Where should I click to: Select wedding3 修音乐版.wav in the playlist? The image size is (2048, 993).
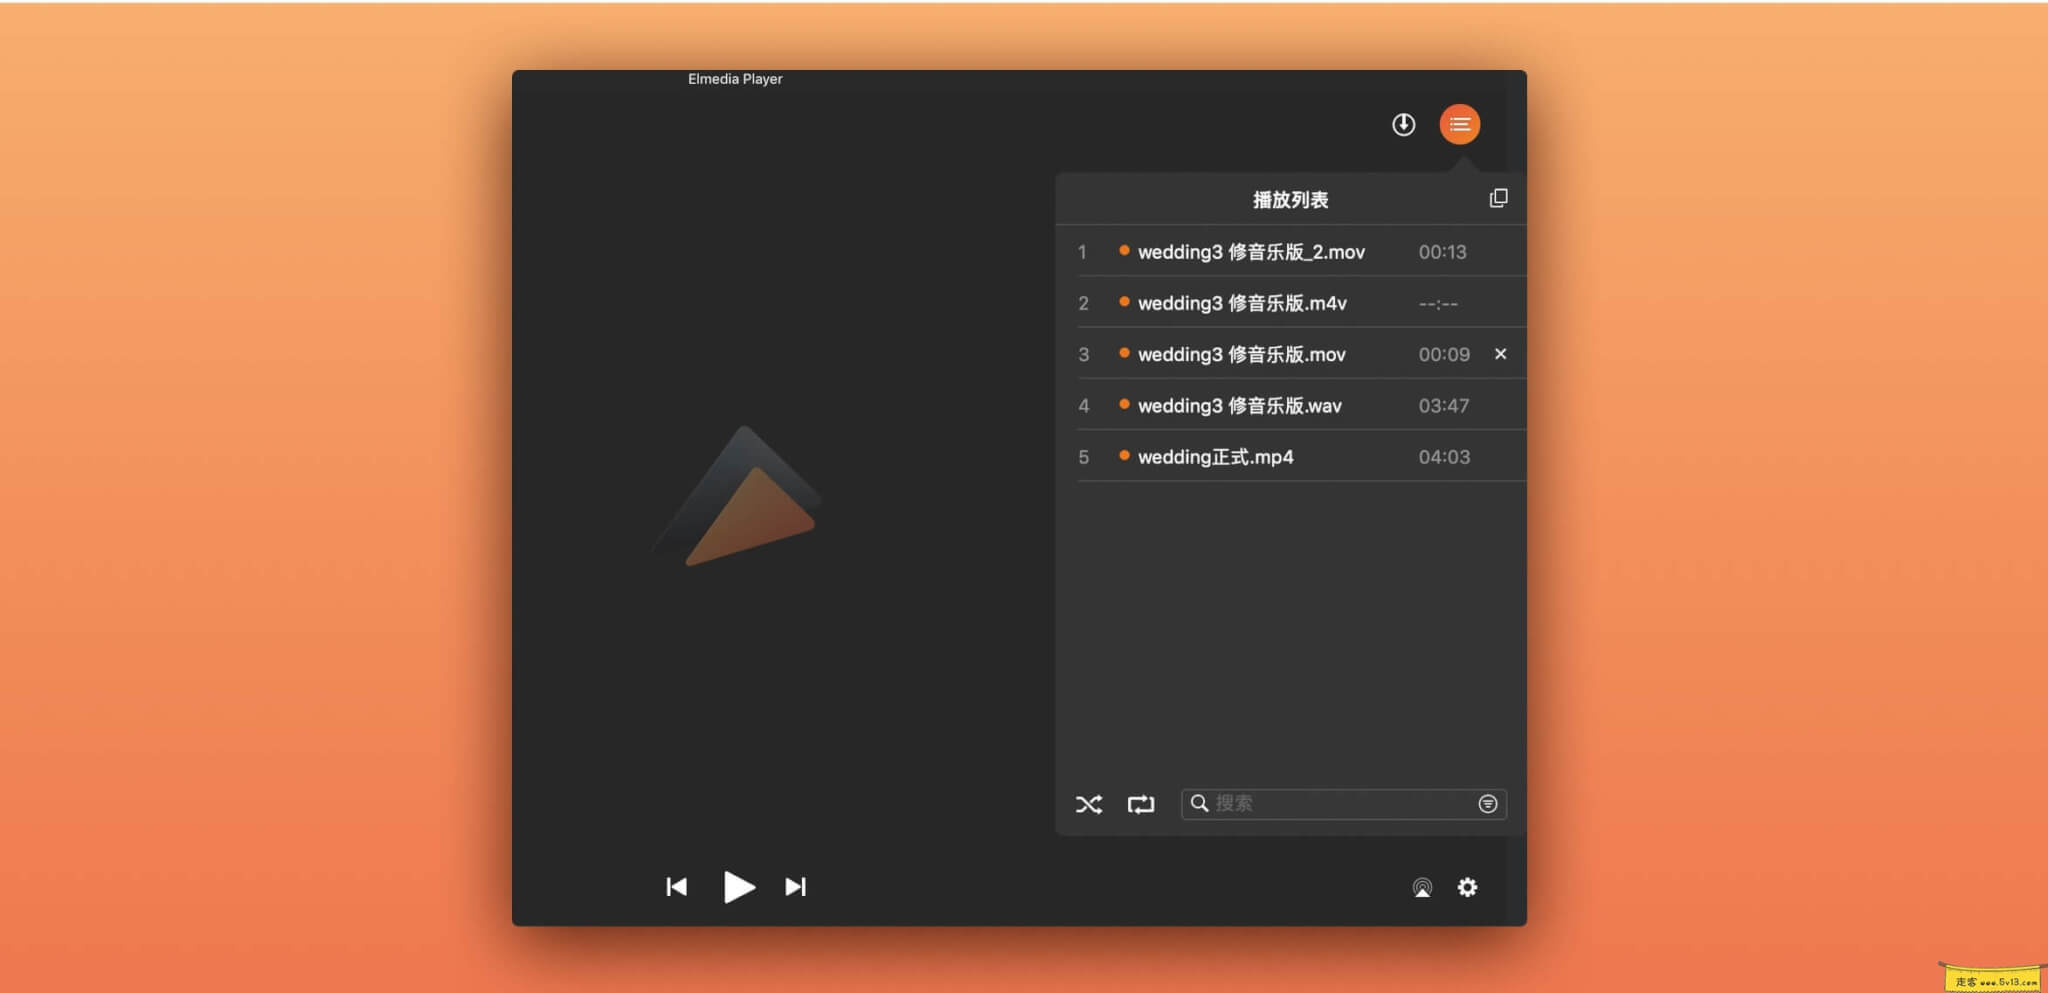(x=1240, y=404)
